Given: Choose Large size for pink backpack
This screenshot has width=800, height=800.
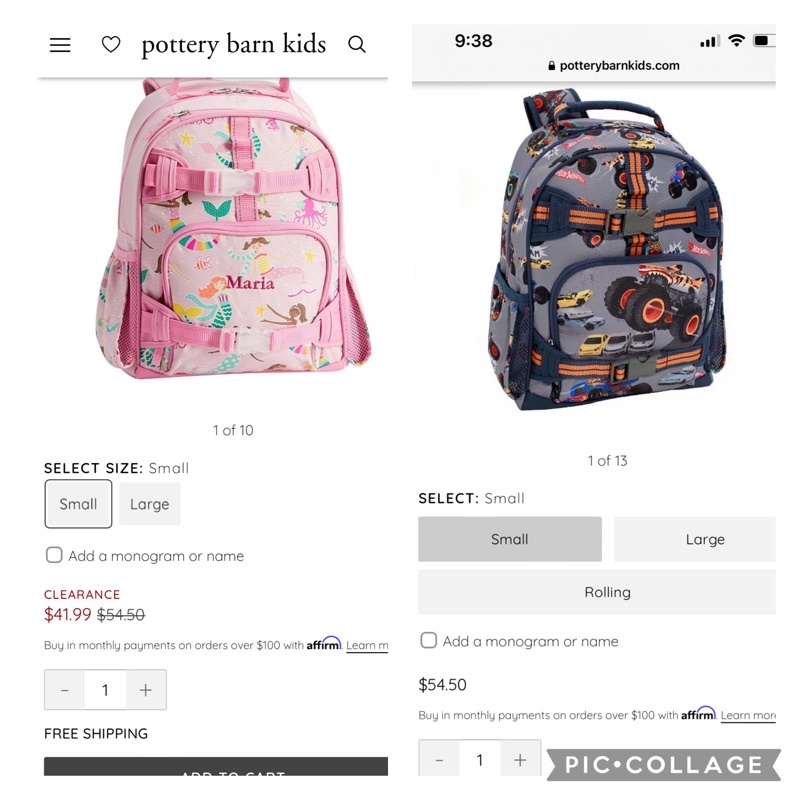Looking at the screenshot, I should 149,504.
